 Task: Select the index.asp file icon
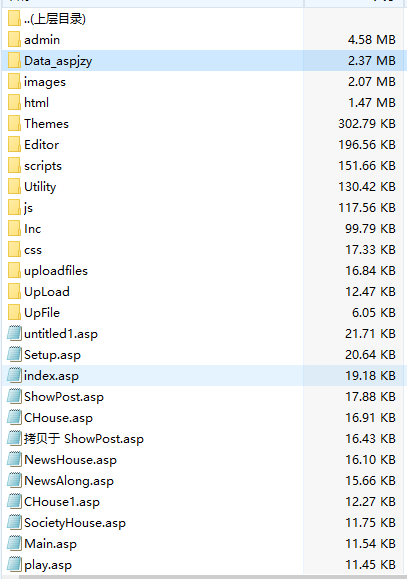(x=14, y=376)
